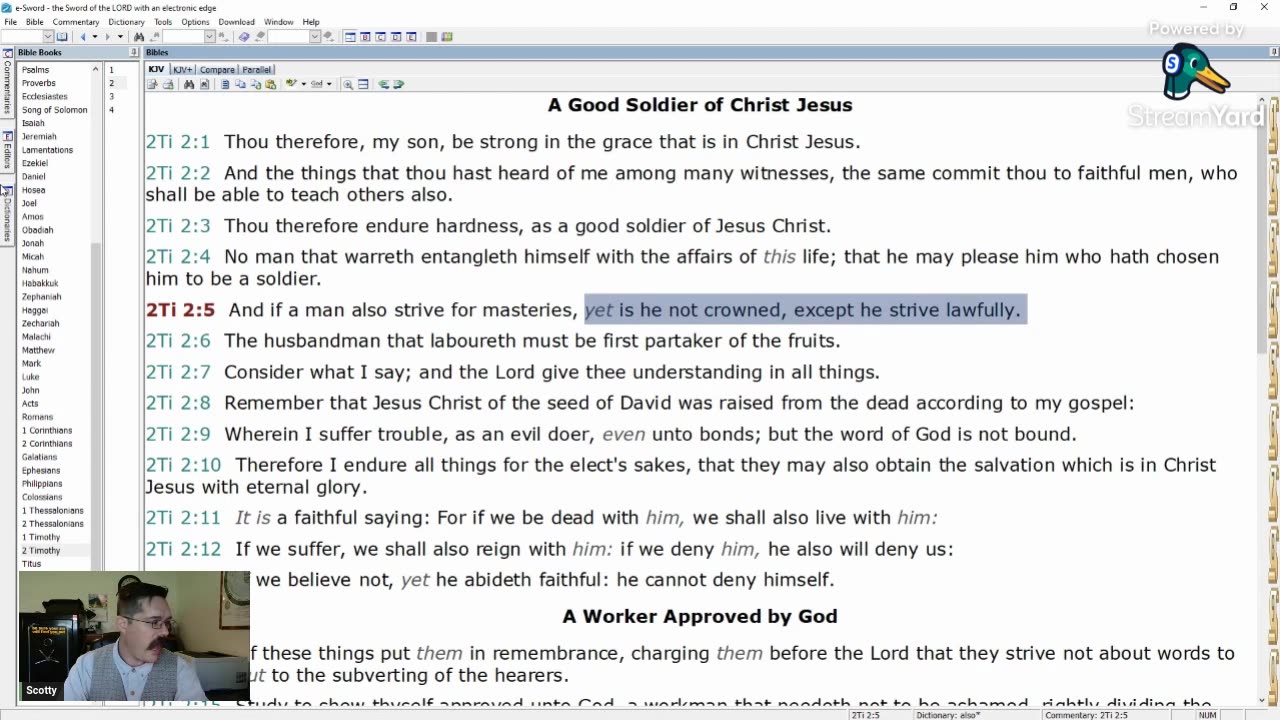Open the Dictionary menu
This screenshot has height=720, width=1280.
[x=126, y=22]
